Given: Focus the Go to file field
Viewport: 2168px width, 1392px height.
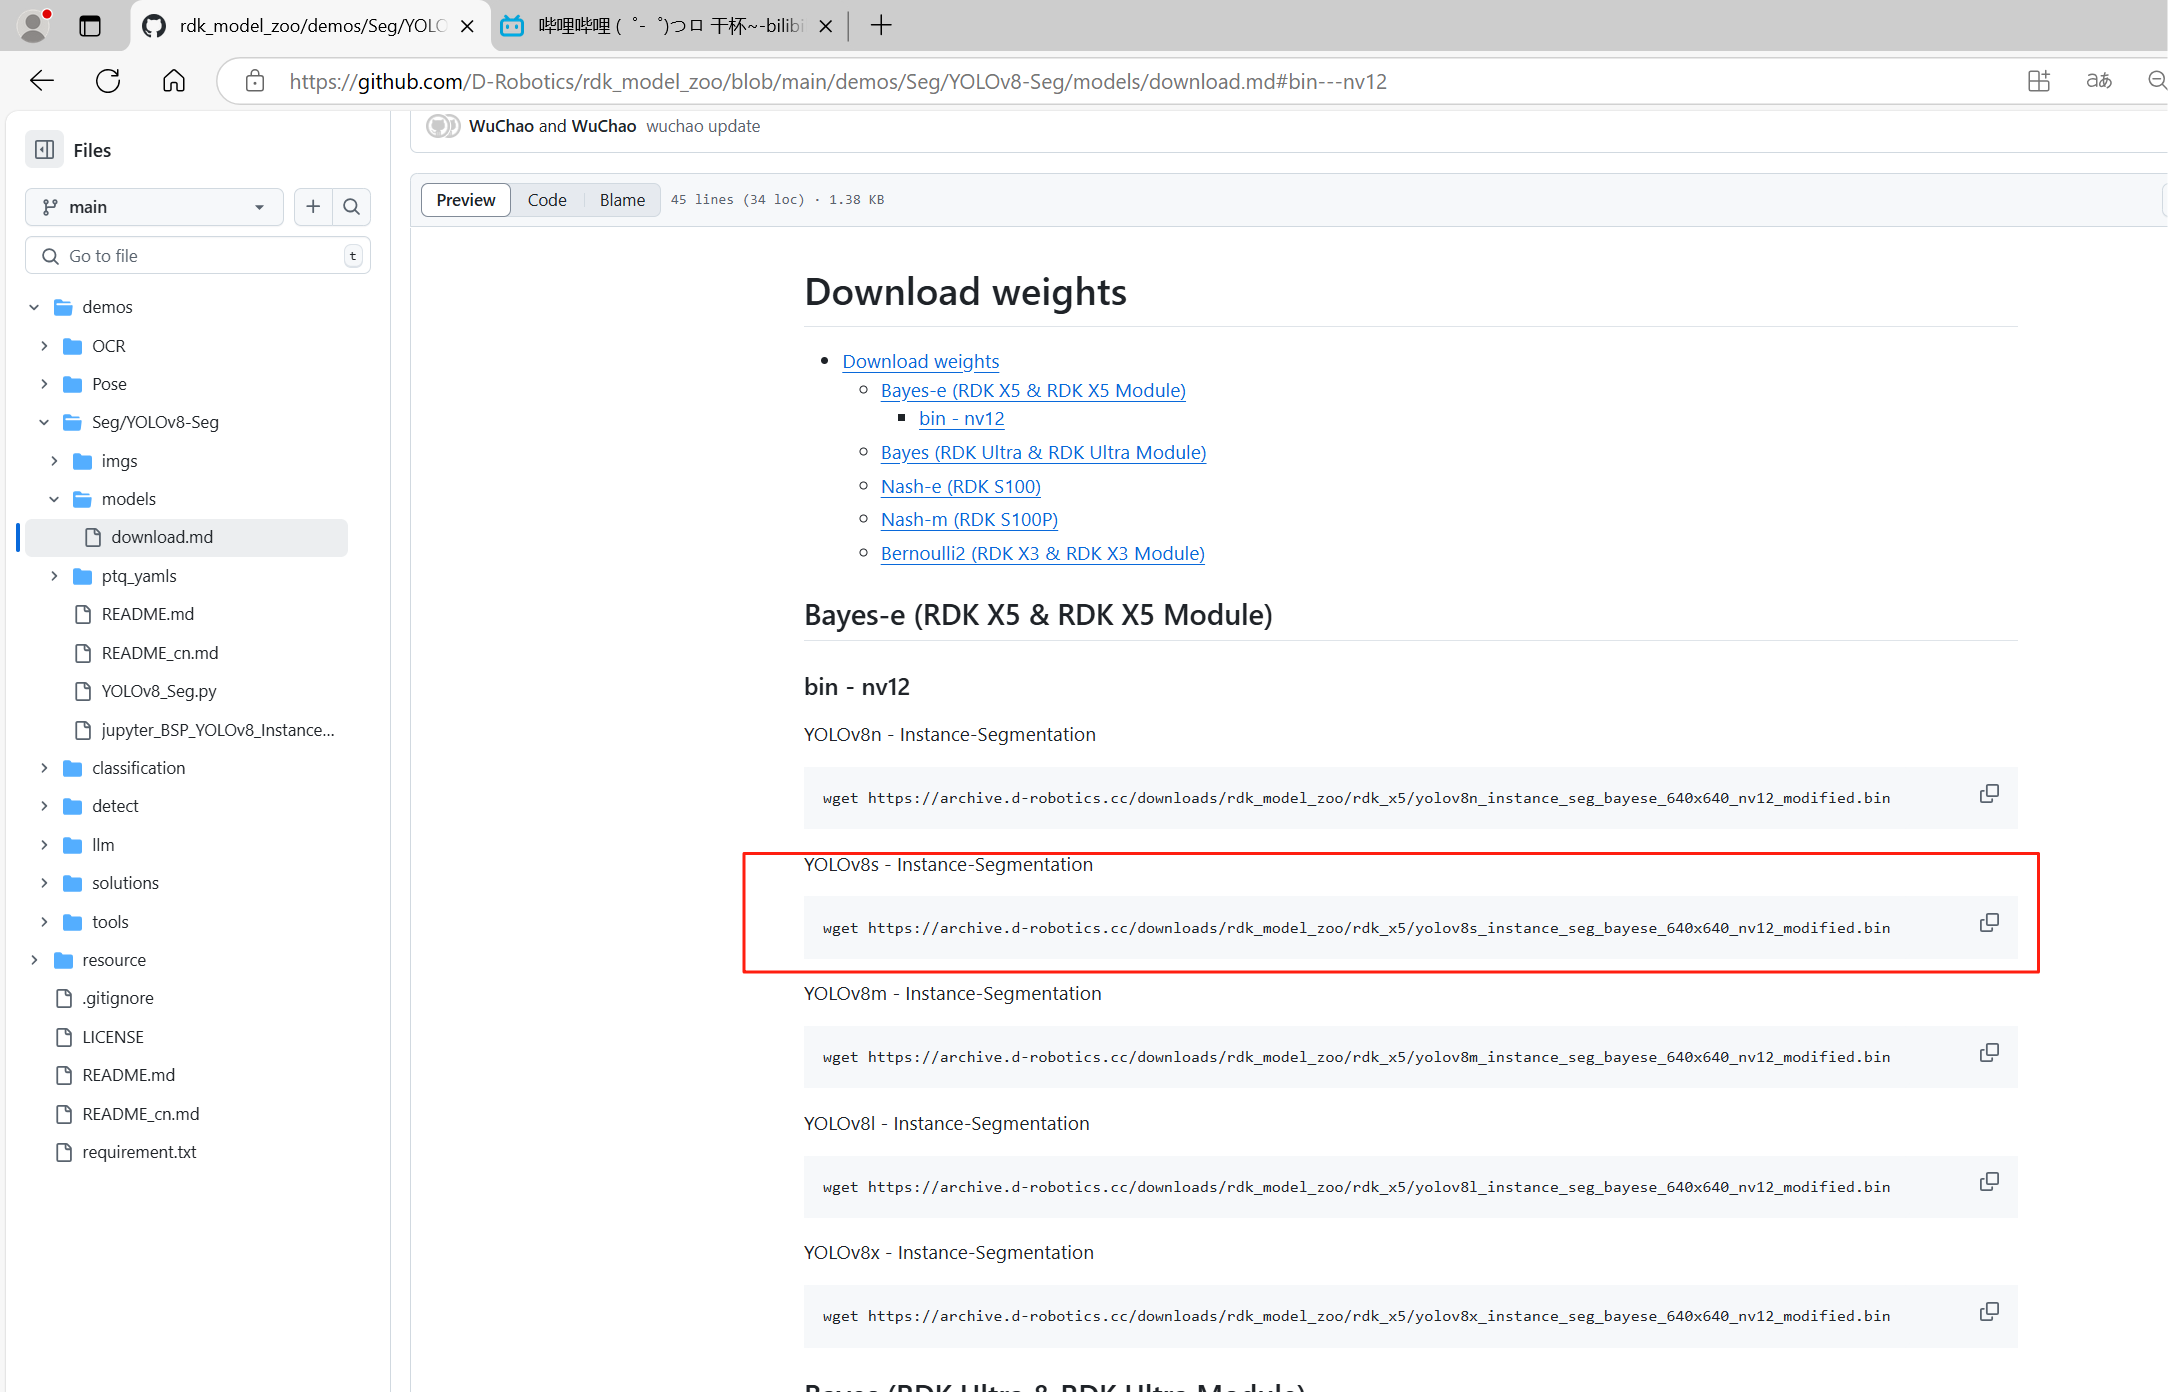Looking at the screenshot, I should (x=198, y=256).
